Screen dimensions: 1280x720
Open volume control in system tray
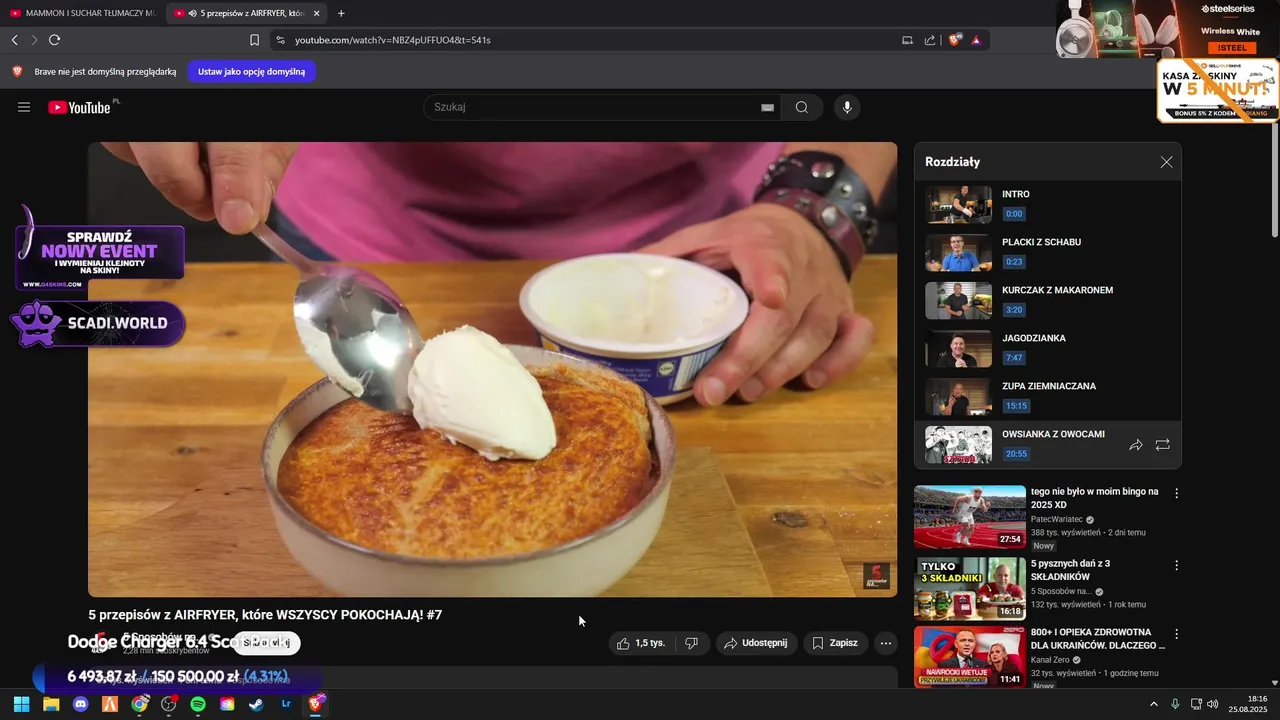tap(1213, 704)
